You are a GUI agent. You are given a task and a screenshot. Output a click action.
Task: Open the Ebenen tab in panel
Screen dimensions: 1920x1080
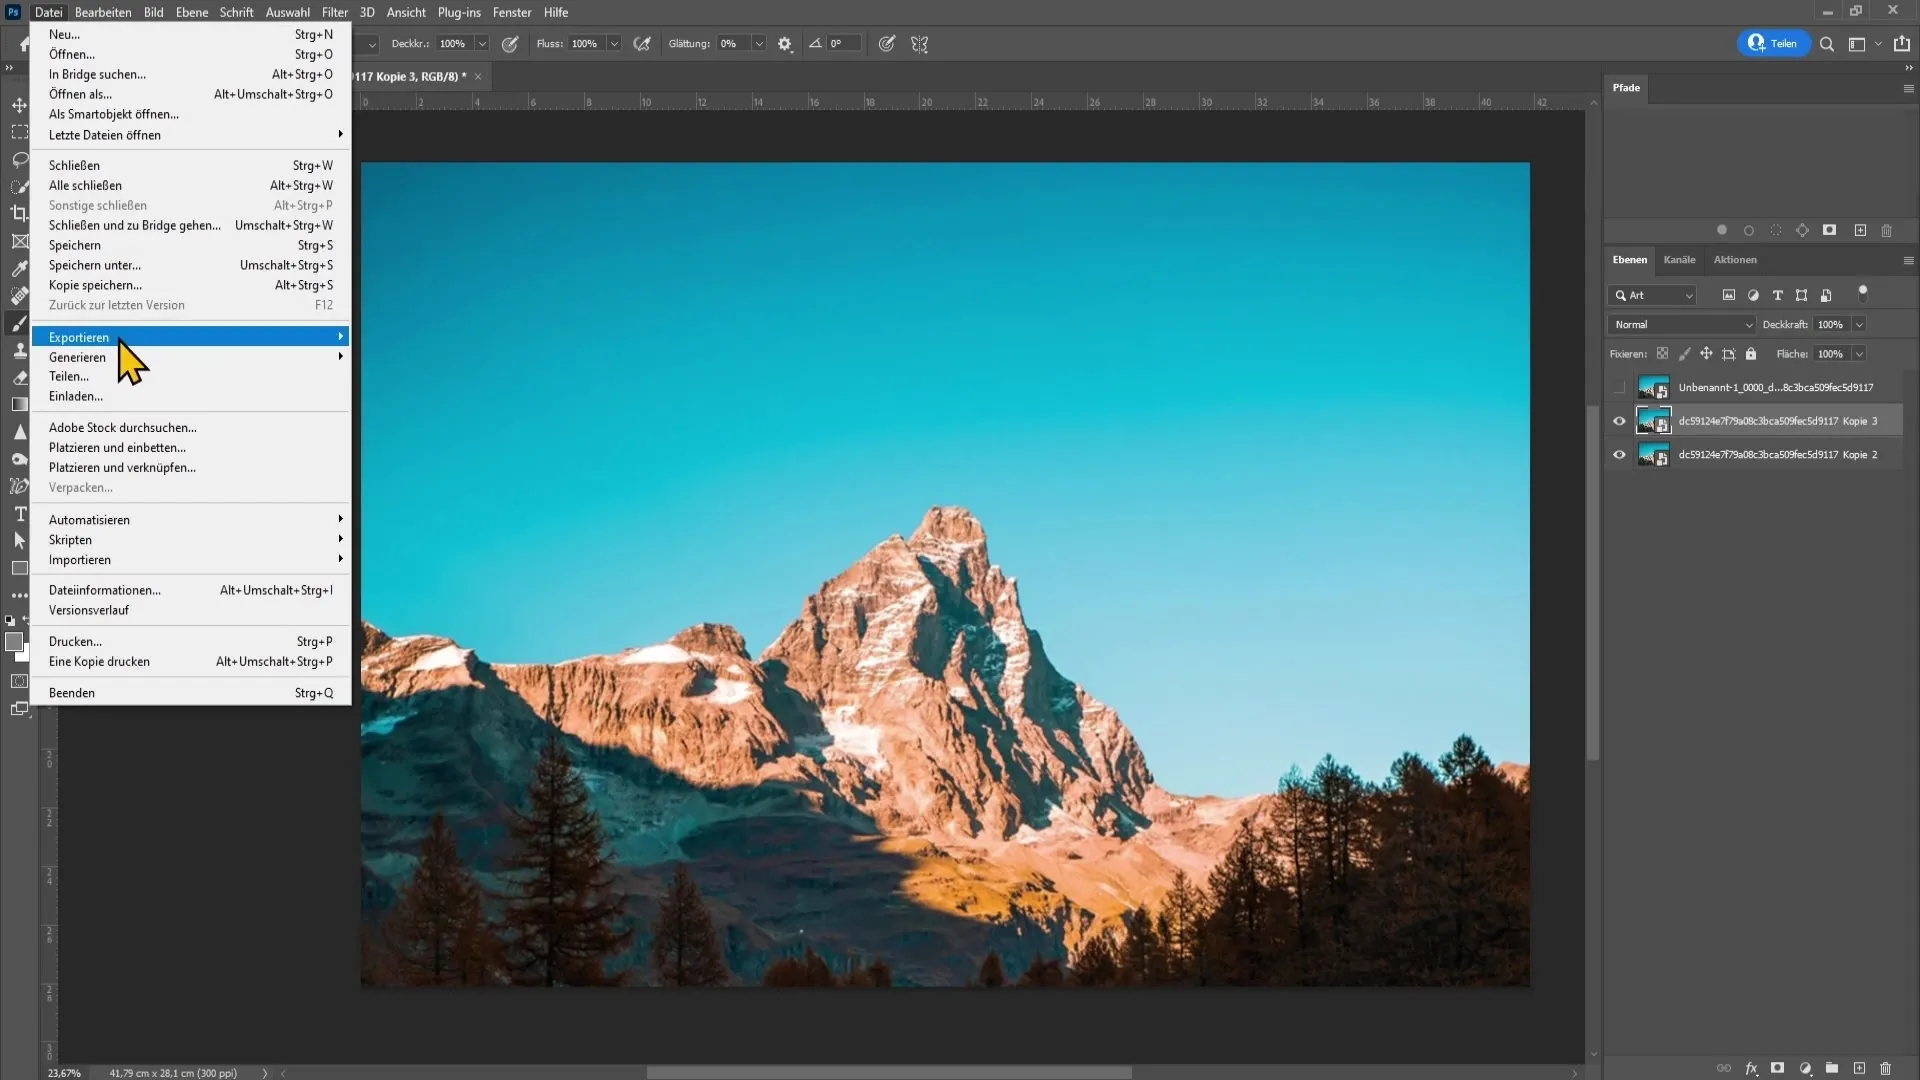tap(1631, 260)
